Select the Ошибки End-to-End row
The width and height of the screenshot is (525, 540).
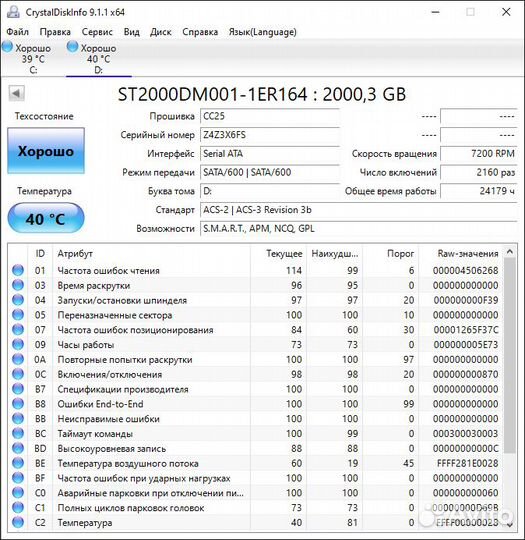(x=255, y=404)
